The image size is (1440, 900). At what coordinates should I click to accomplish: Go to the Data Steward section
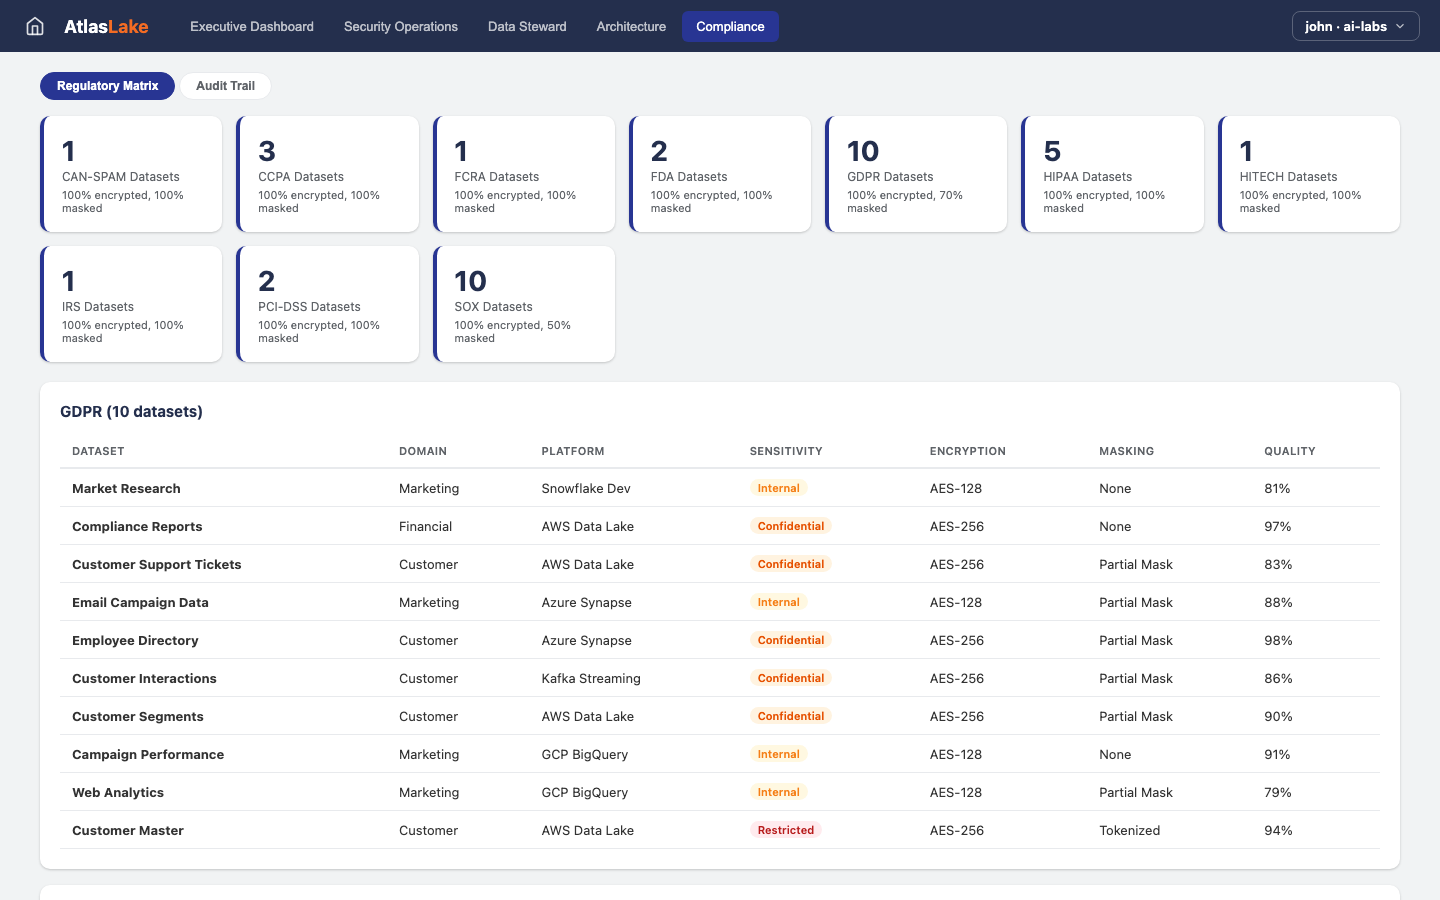pos(527,26)
